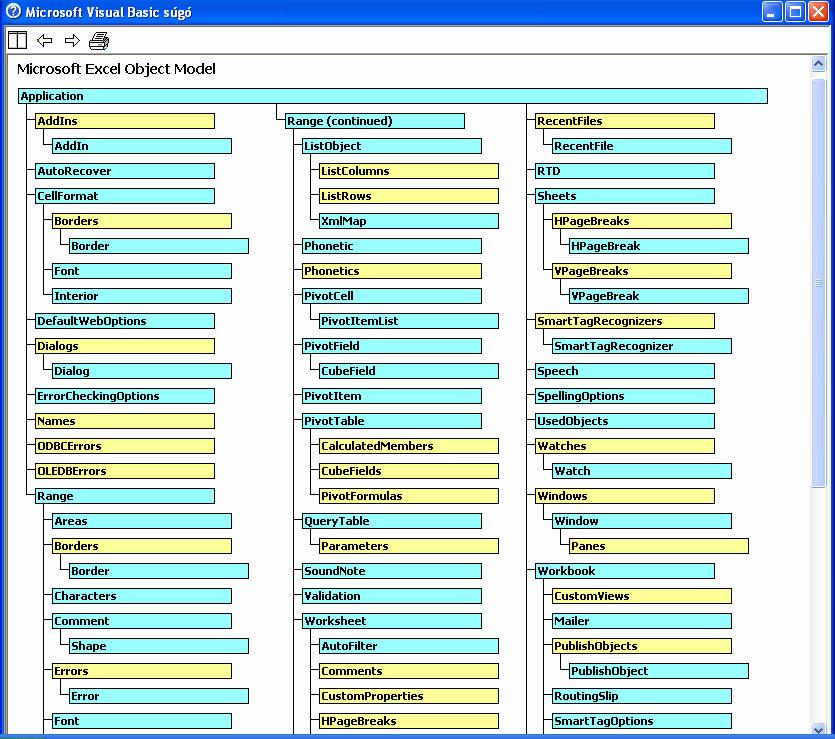Open the PivotItemList object link
Viewport: 835px width, 739px height.
pos(409,321)
